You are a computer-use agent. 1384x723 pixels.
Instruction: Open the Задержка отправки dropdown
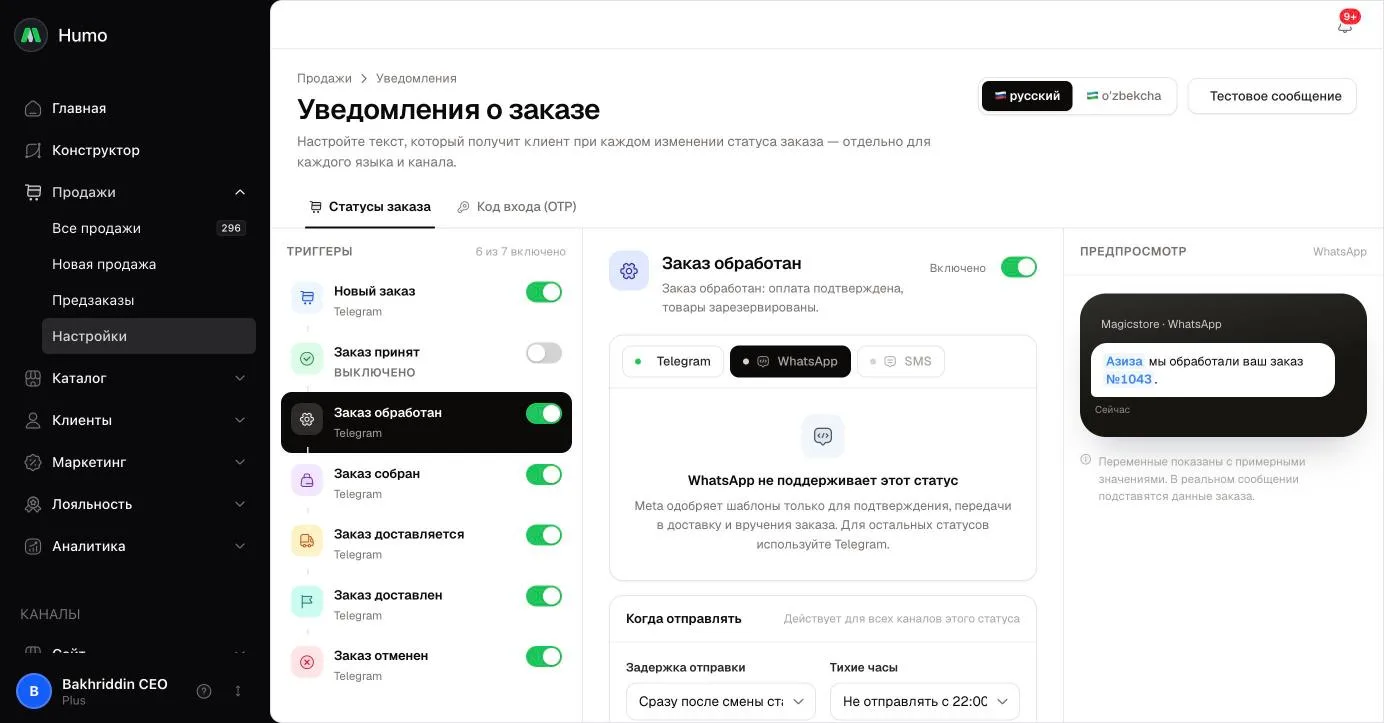point(721,702)
